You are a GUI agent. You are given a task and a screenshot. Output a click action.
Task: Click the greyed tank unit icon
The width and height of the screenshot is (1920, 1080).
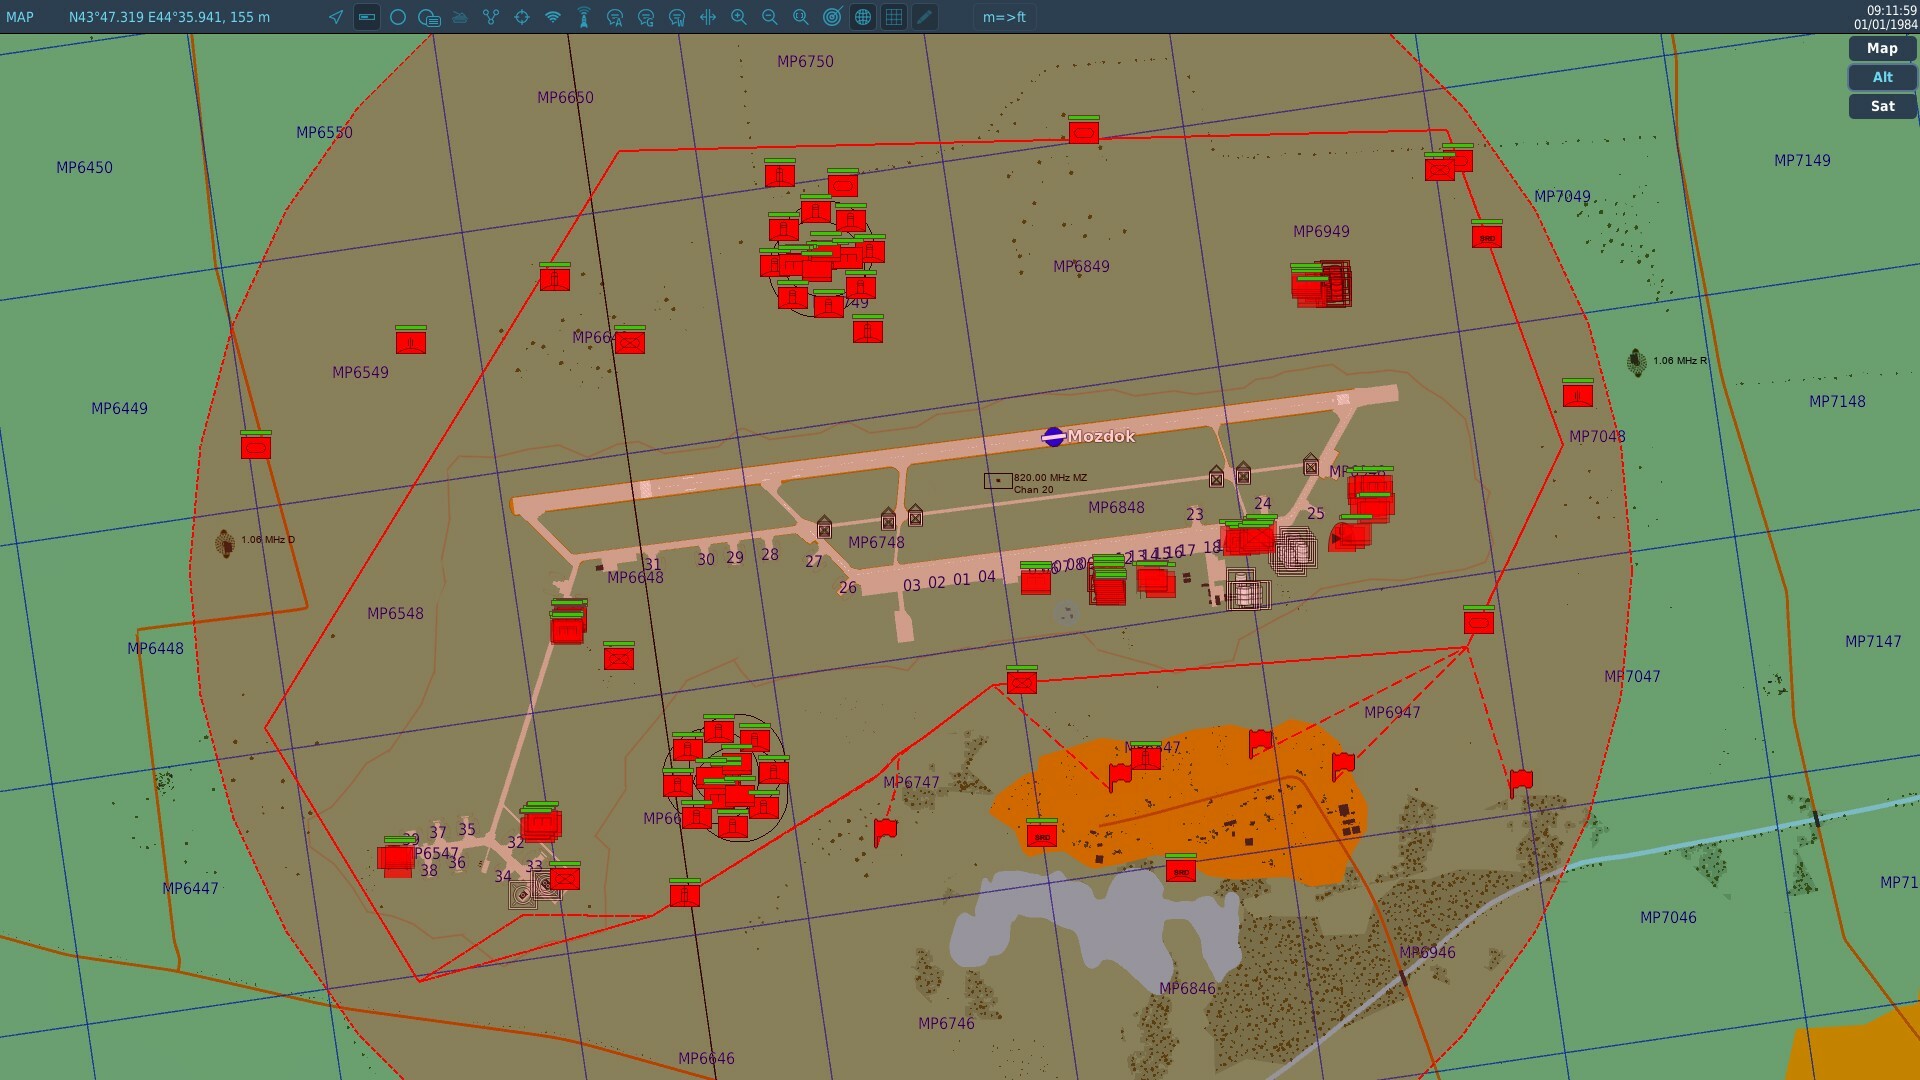point(460,17)
